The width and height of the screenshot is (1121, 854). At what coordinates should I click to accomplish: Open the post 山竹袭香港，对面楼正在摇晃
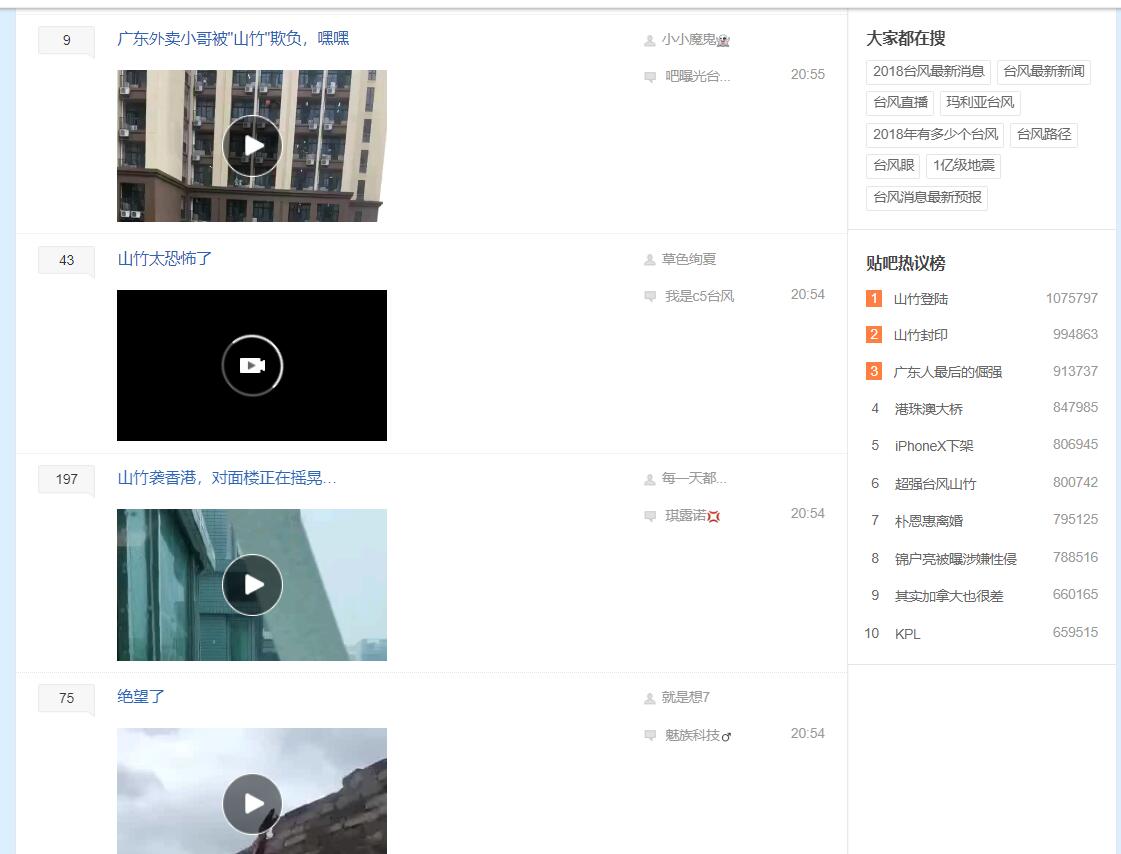point(227,478)
